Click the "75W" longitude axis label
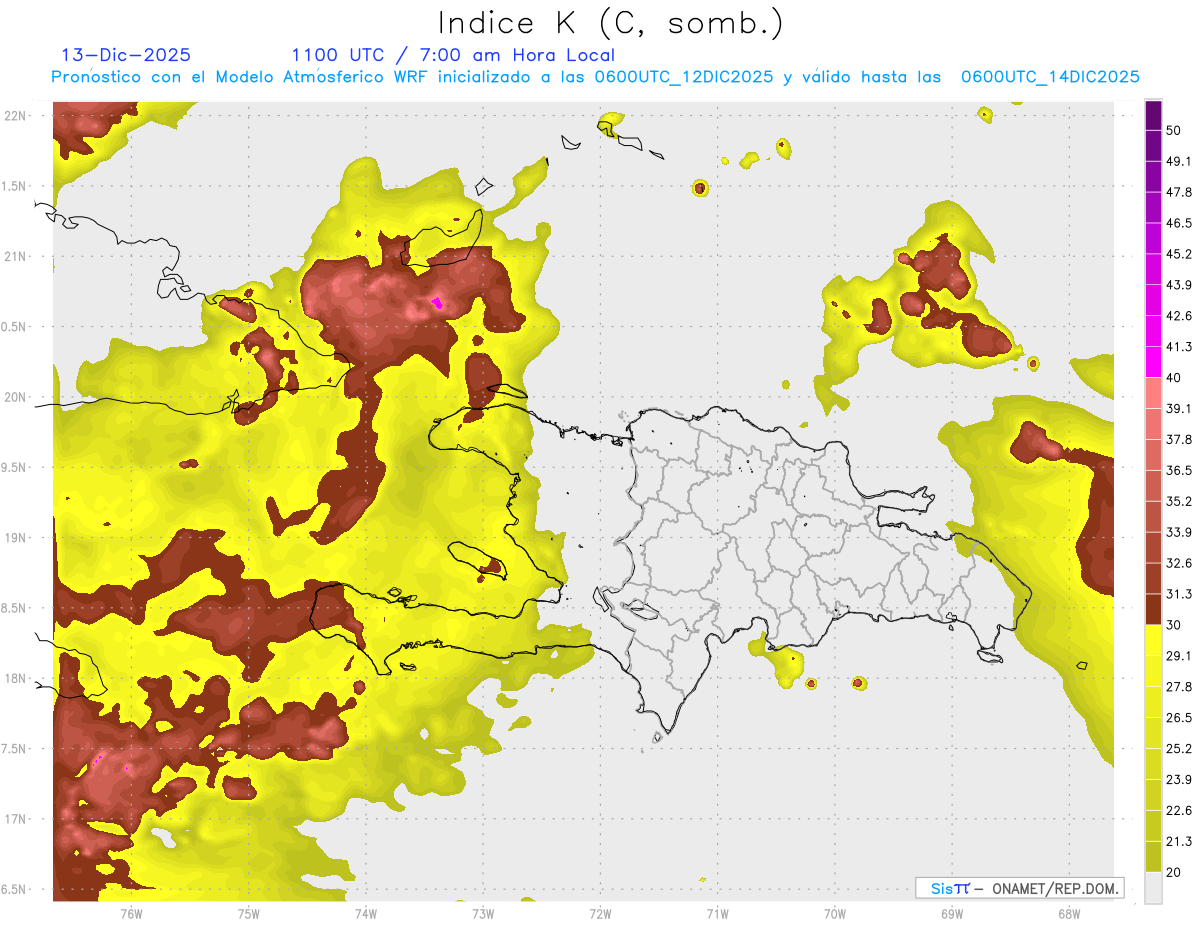 [249, 914]
